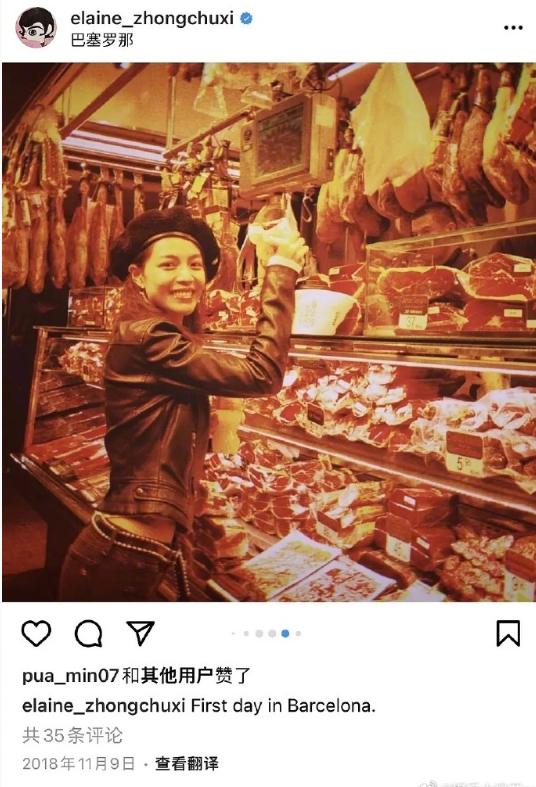Viewport: 536px width, 787px height.
Task: Jump to the last carousel indicator dot
Action: click(x=298, y=633)
